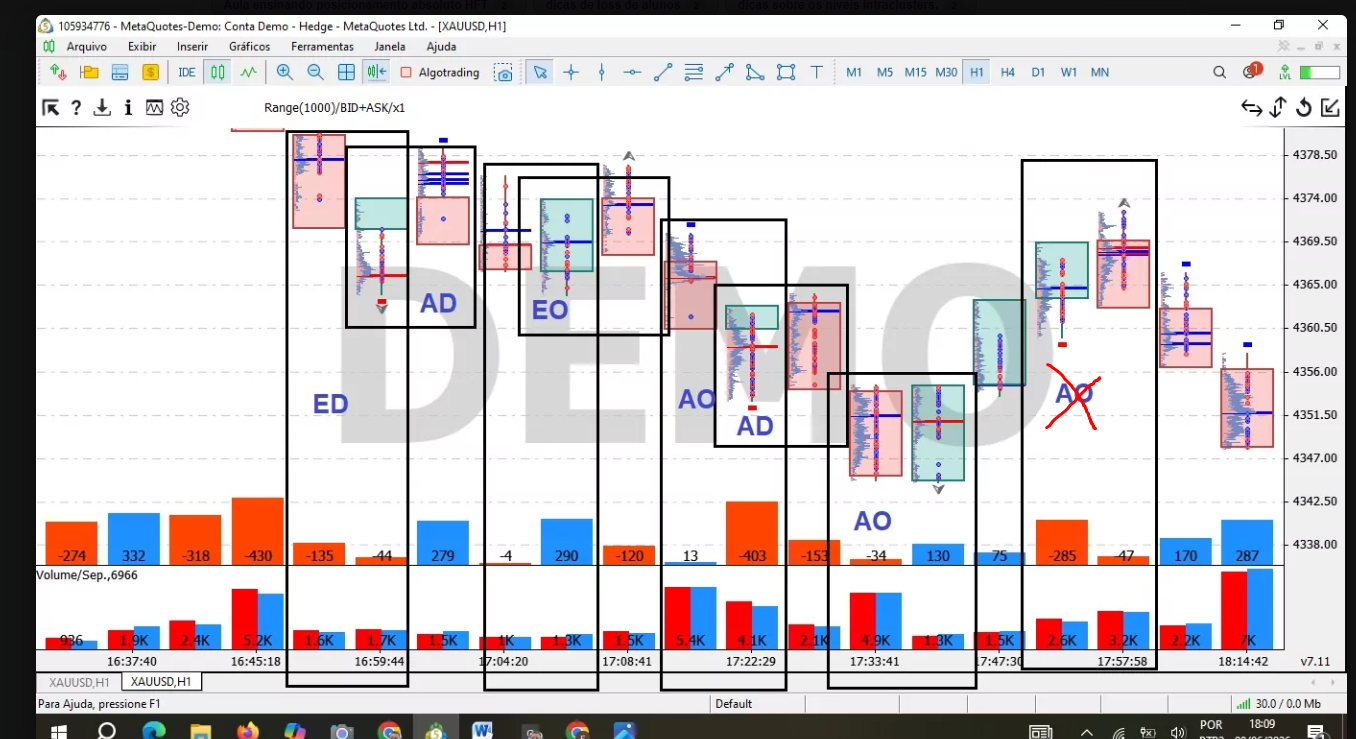
Task: Toggle chart auto-shift button in toolbar
Action: click(x=377, y=72)
